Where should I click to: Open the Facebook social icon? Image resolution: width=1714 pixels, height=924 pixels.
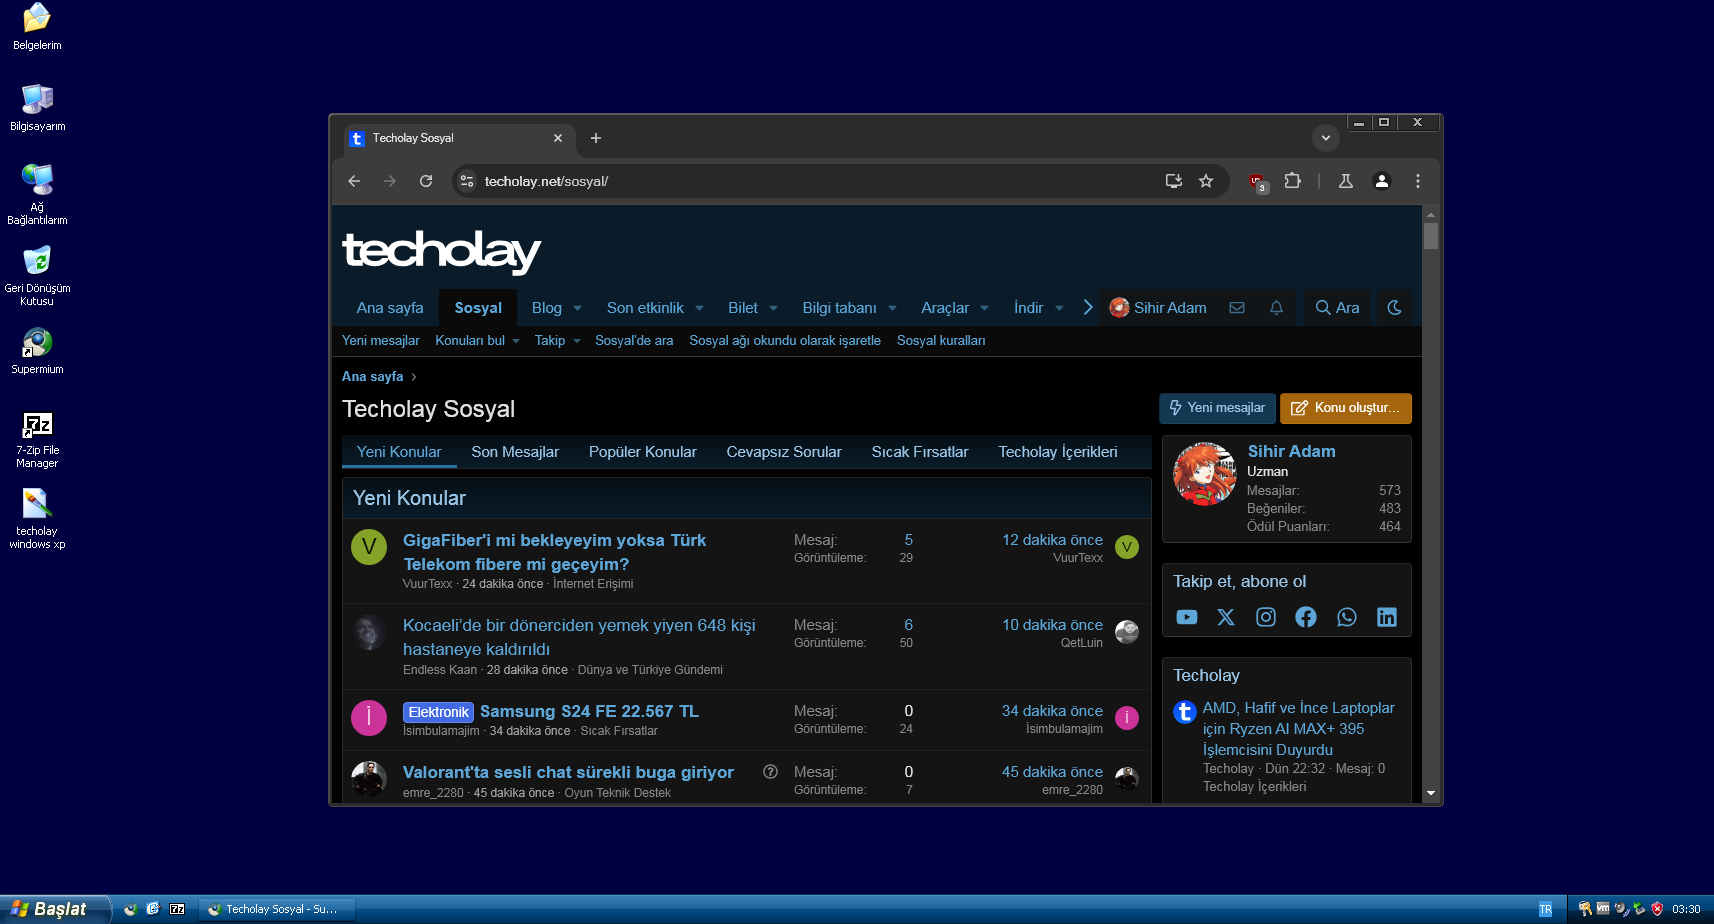(1306, 617)
